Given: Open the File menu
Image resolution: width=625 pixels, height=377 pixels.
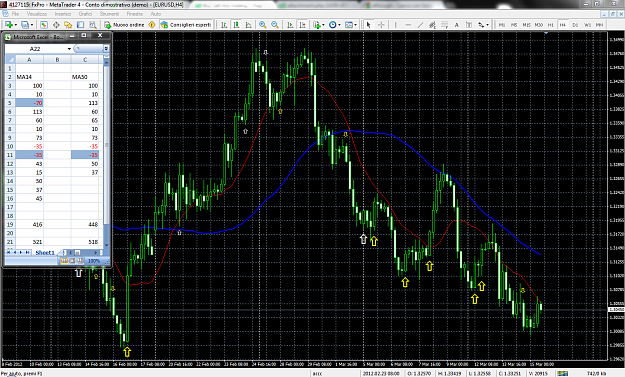Looking at the screenshot, I should [x=15, y=14].
